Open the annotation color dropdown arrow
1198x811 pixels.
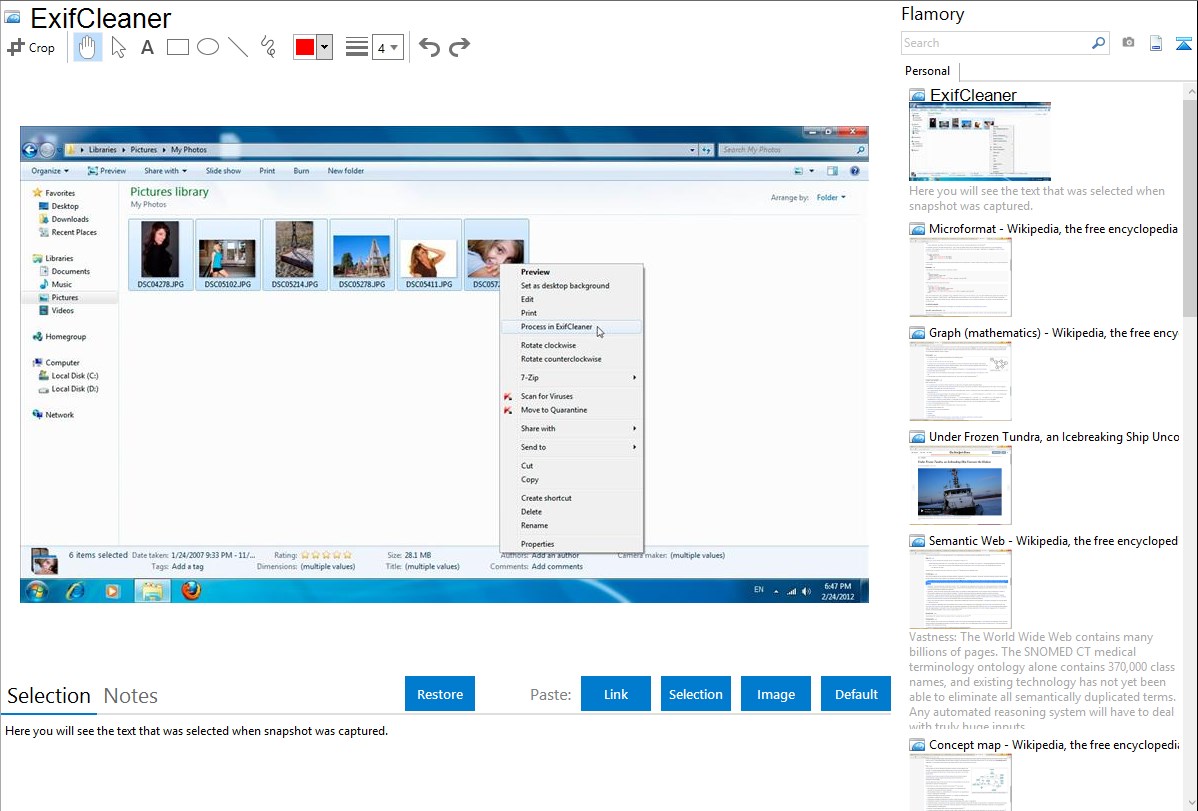point(325,47)
